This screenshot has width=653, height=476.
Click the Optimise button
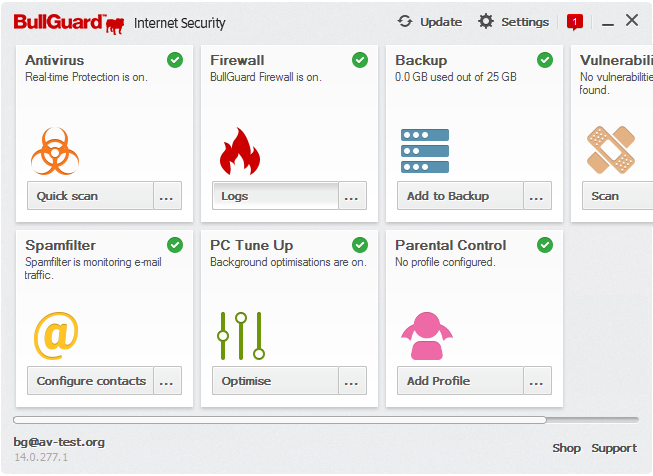pyautogui.click(x=275, y=381)
